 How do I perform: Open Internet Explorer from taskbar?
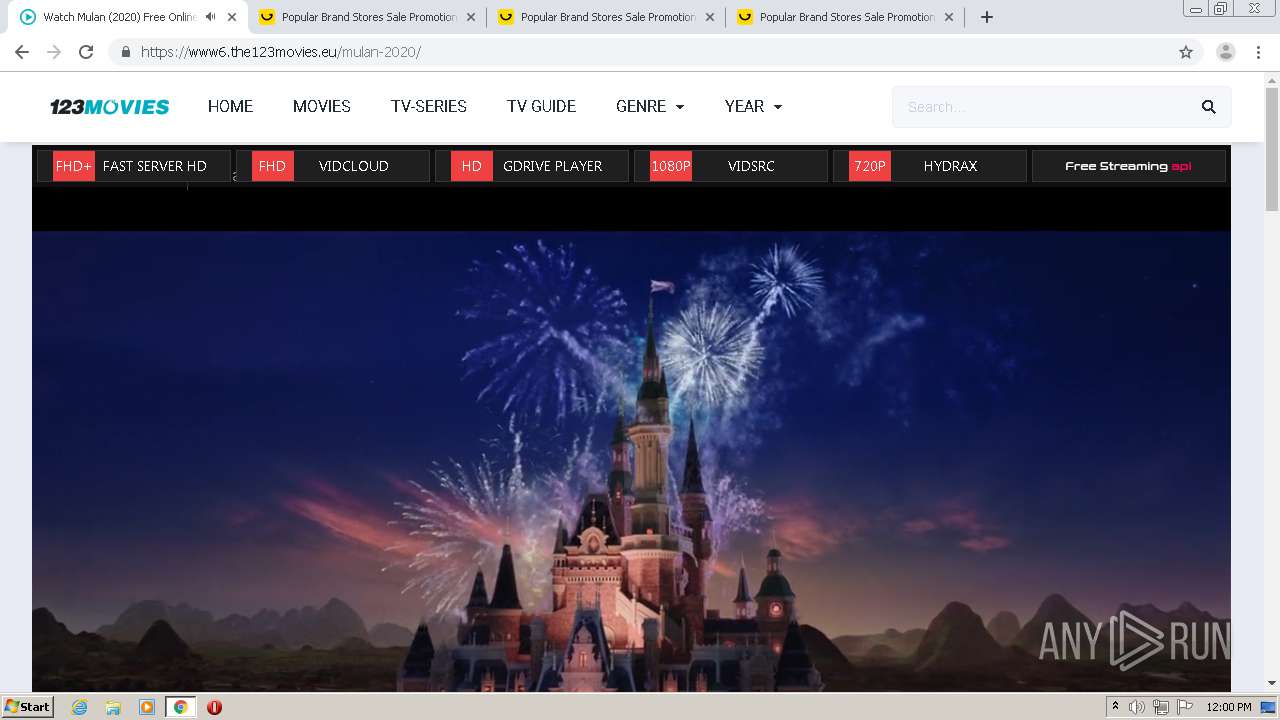tap(80, 707)
